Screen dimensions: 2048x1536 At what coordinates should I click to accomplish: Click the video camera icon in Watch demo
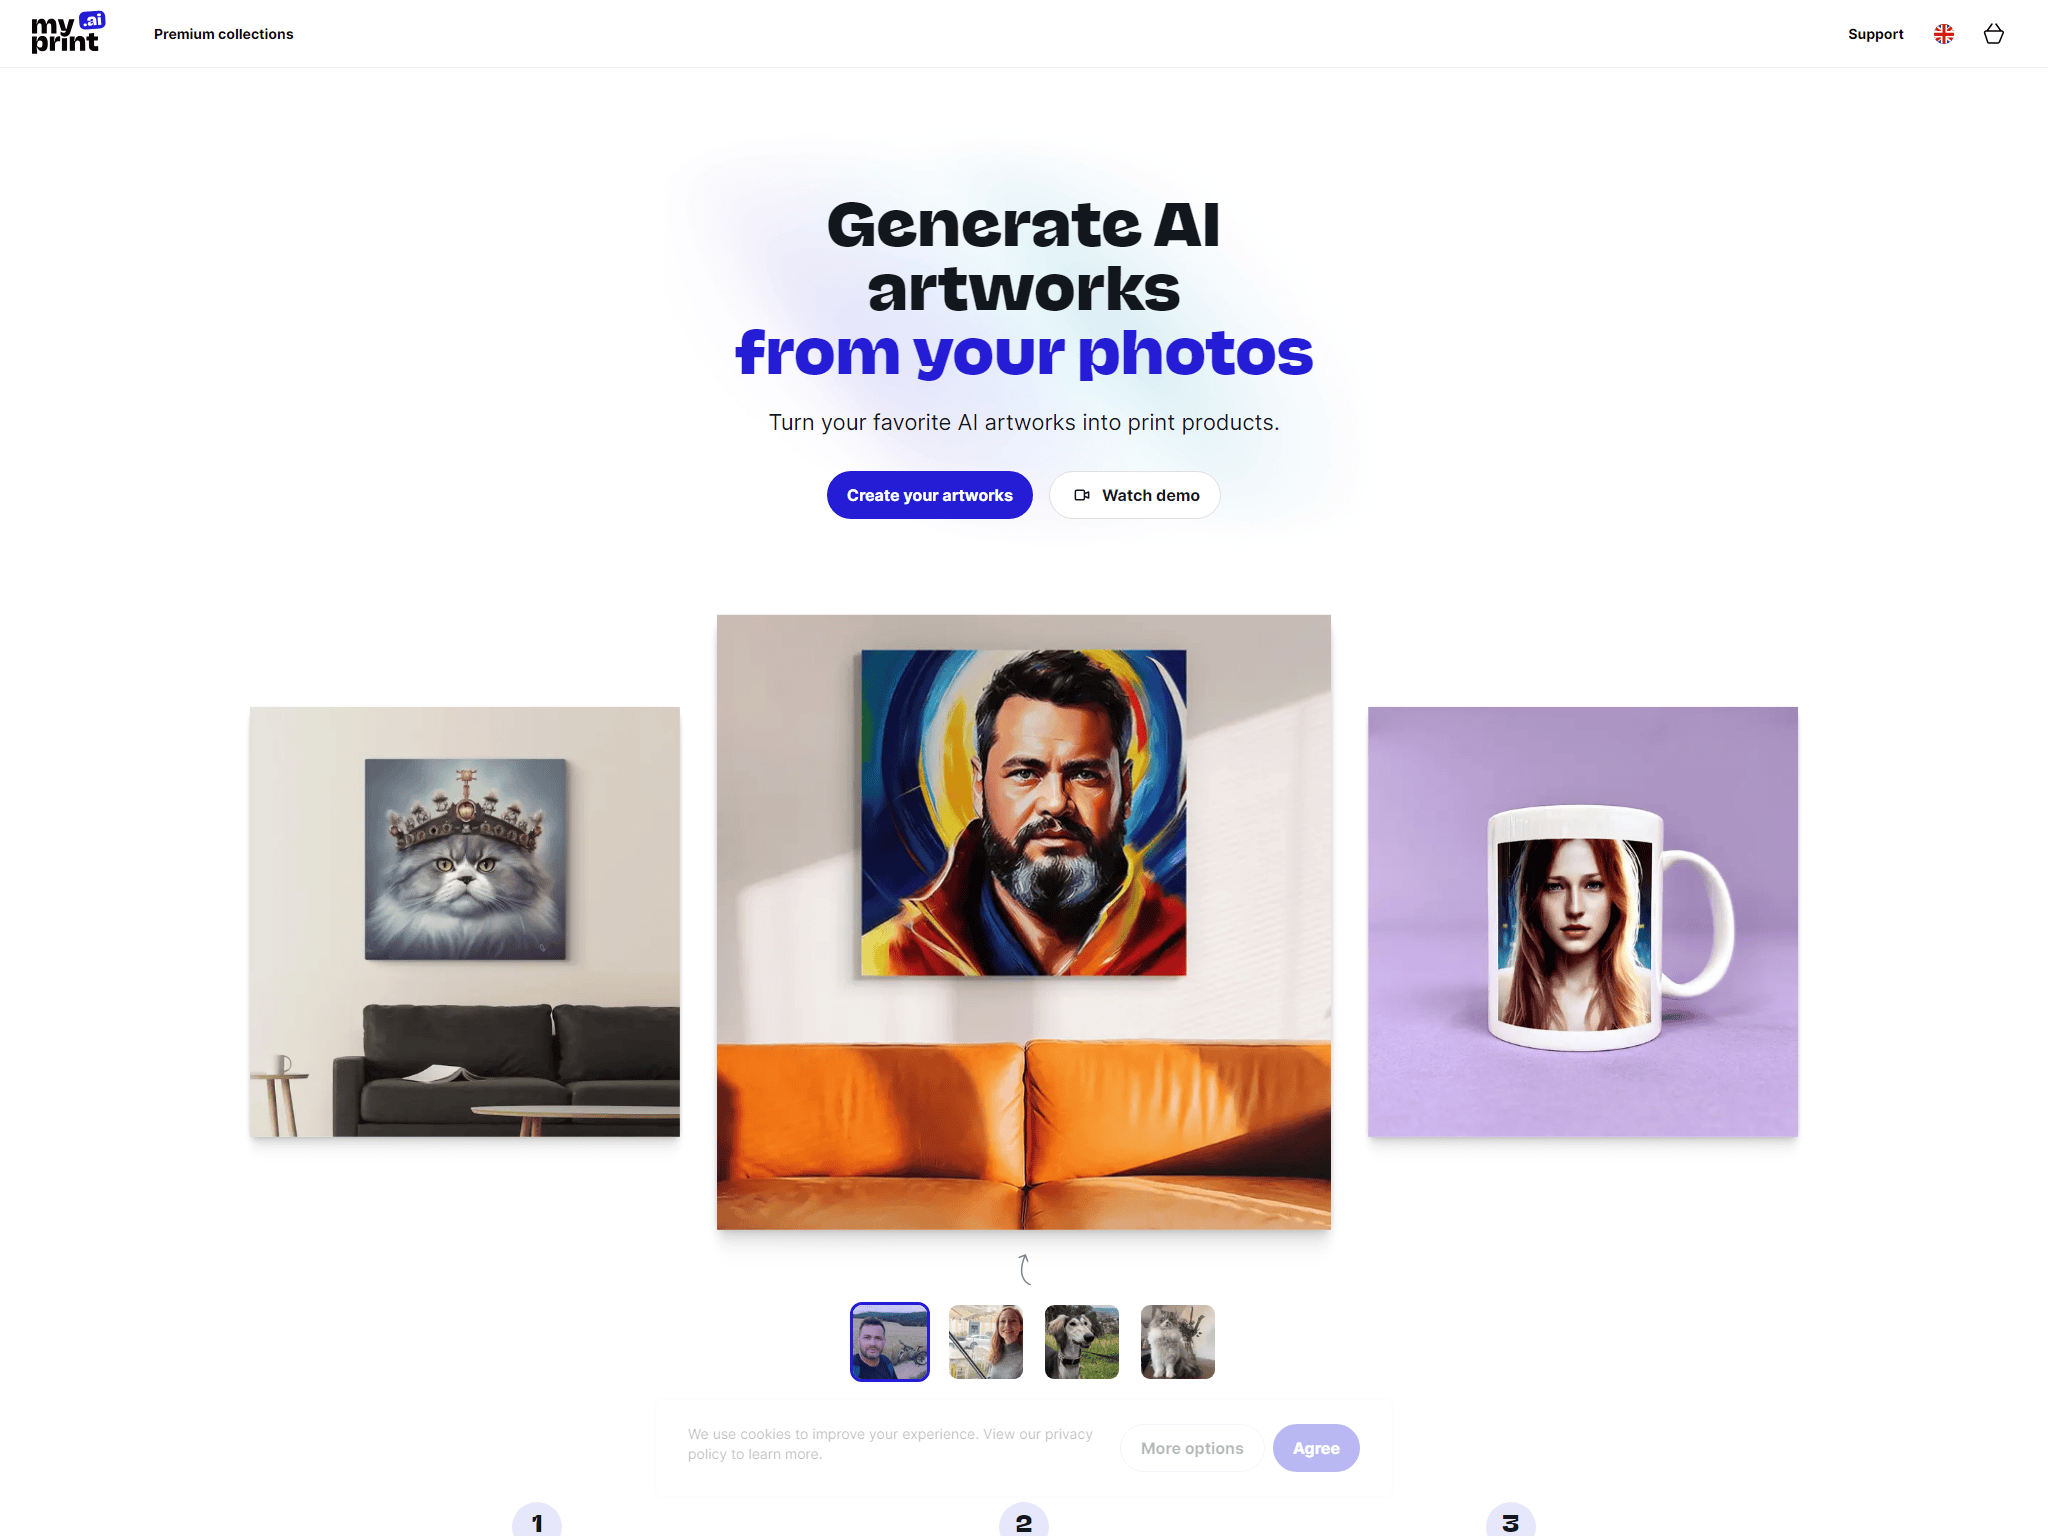click(x=1081, y=495)
